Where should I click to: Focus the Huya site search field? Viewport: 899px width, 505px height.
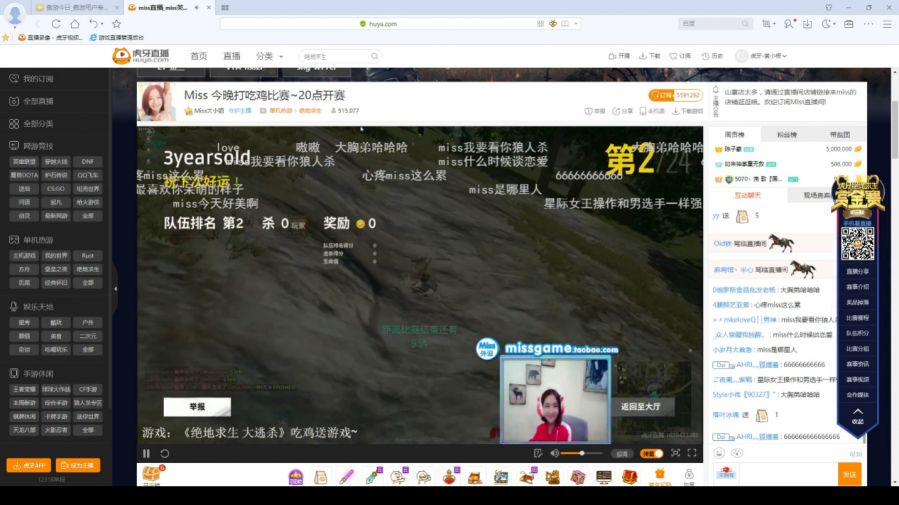pos(335,56)
